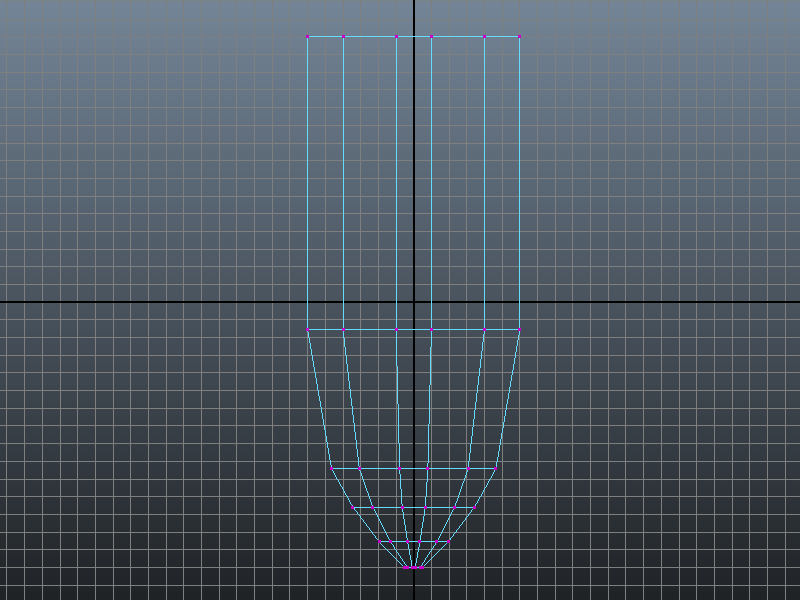Click the second vertex from left on top edge
The height and width of the screenshot is (600, 800).
[x=343, y=37]
